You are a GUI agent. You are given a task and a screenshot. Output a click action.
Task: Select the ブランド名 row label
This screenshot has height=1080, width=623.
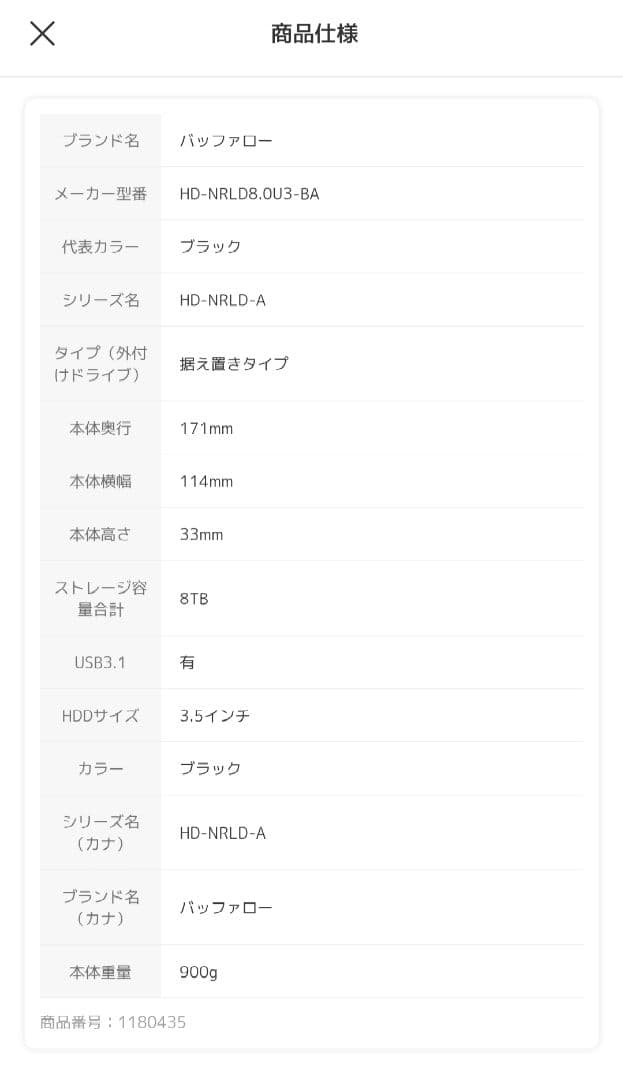coord(99,139)
